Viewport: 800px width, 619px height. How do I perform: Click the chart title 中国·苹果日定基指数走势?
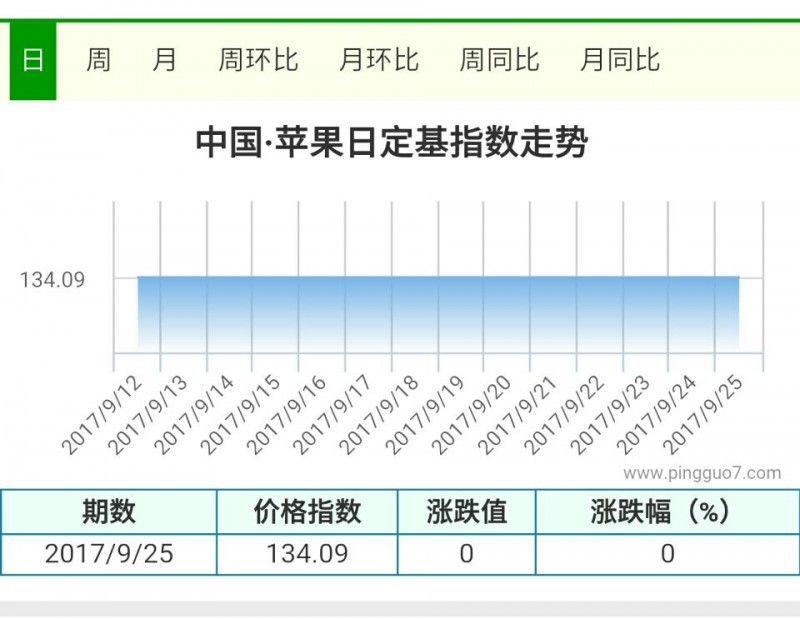click(x=392, y=142)
